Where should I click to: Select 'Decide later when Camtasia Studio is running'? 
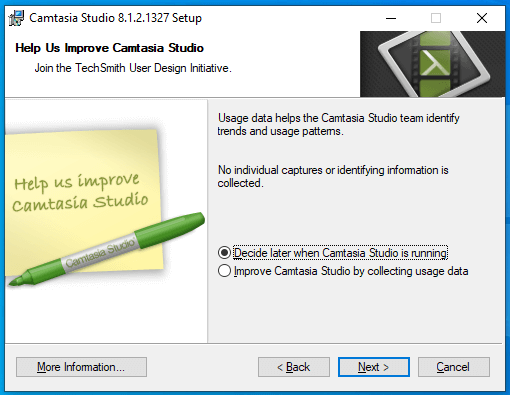(333, 253)
